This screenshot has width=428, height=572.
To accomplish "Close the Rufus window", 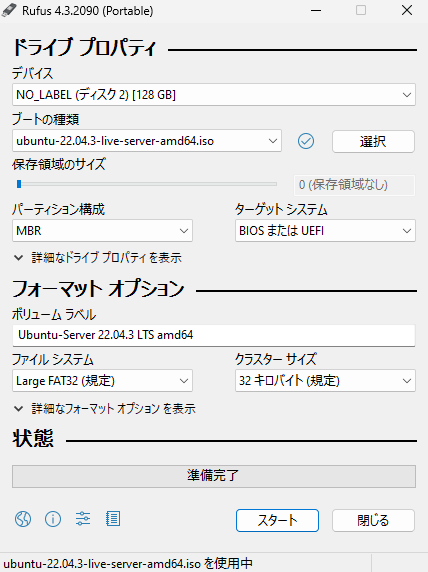I will pos(407,10).
